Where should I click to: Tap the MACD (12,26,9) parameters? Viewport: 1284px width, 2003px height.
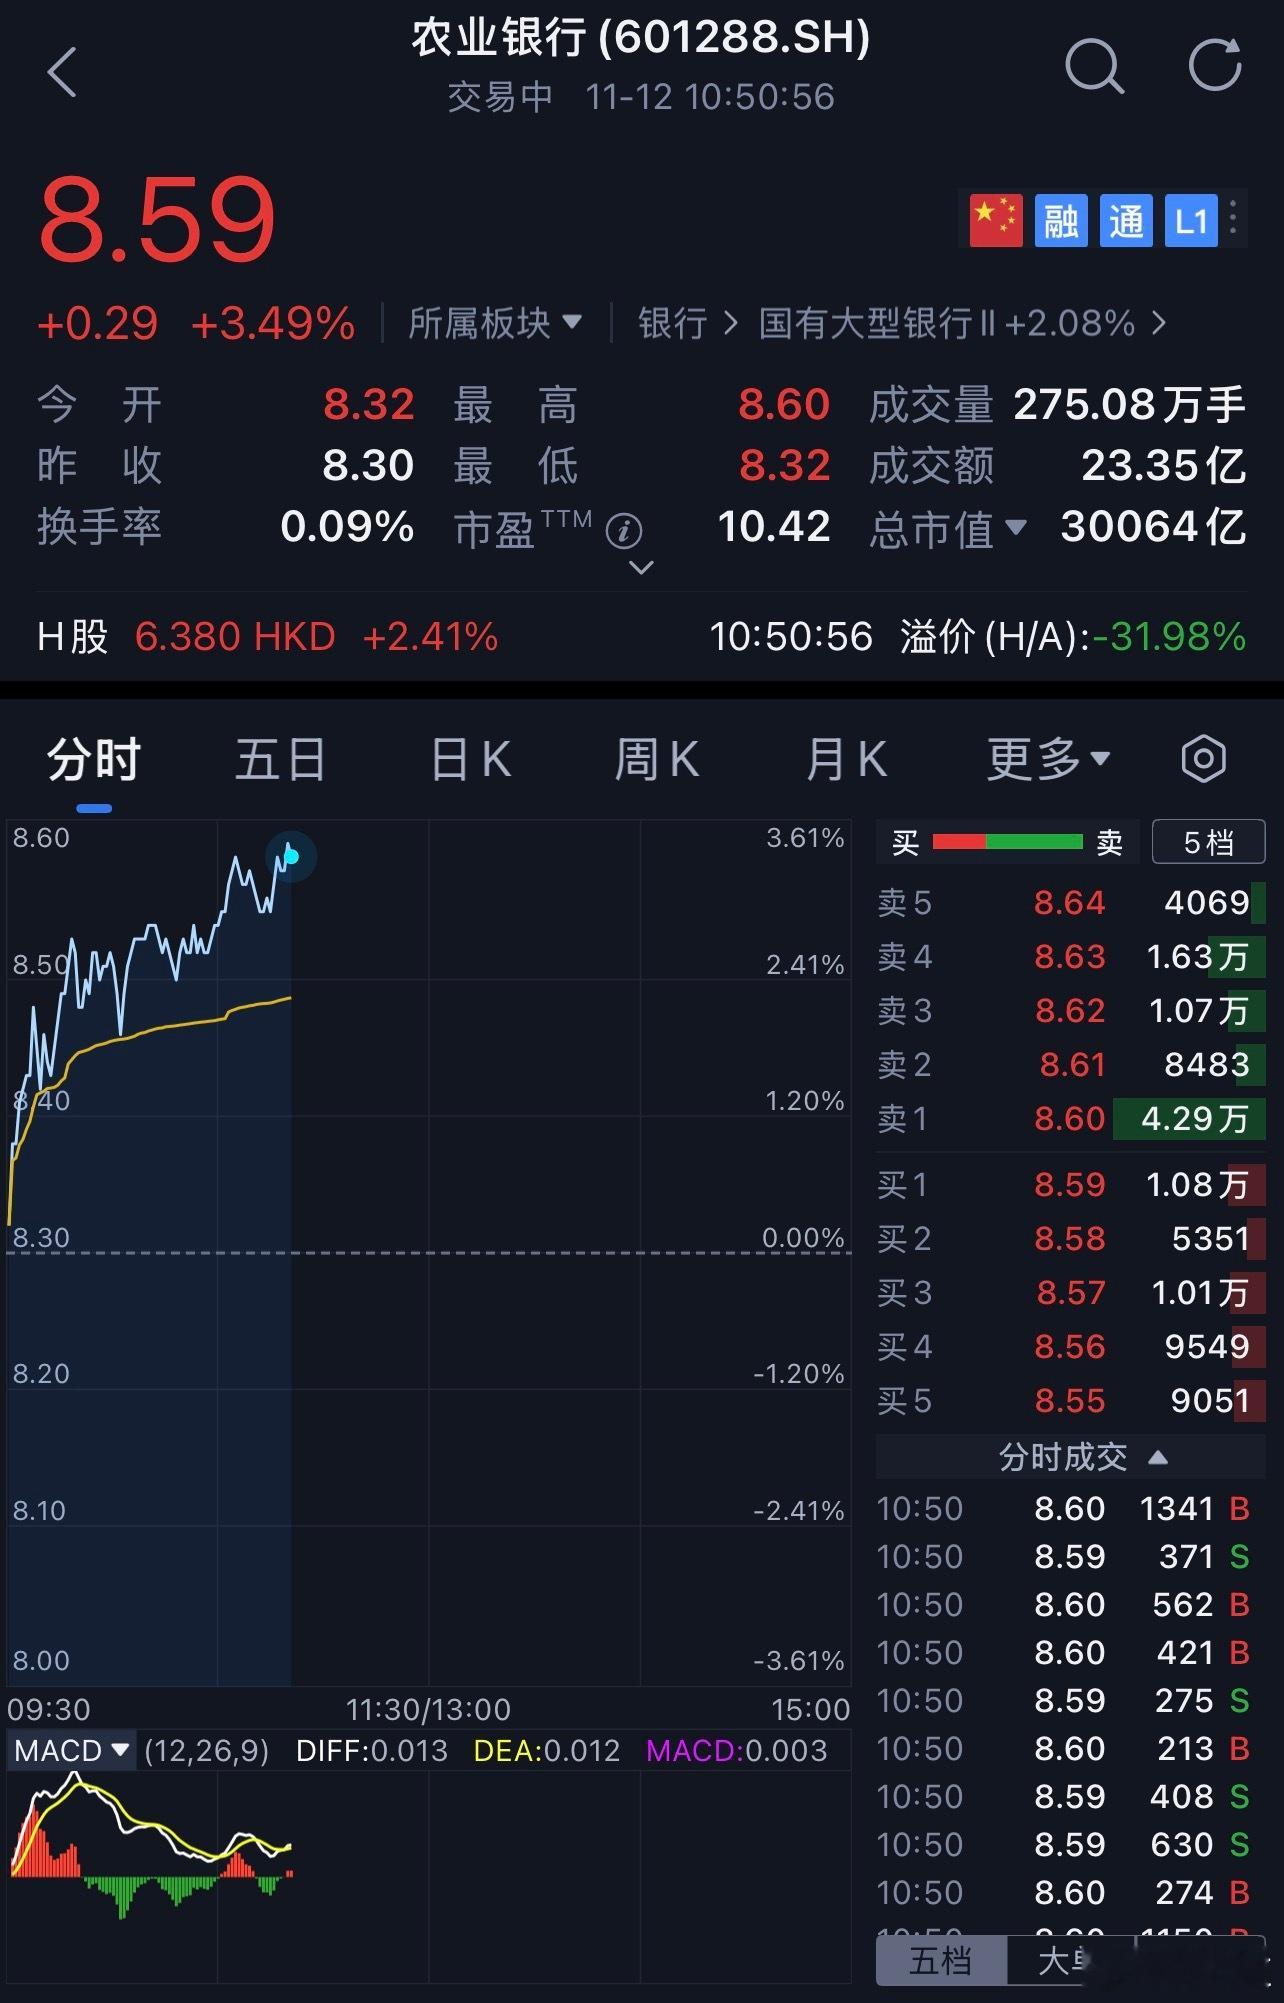207,1750
